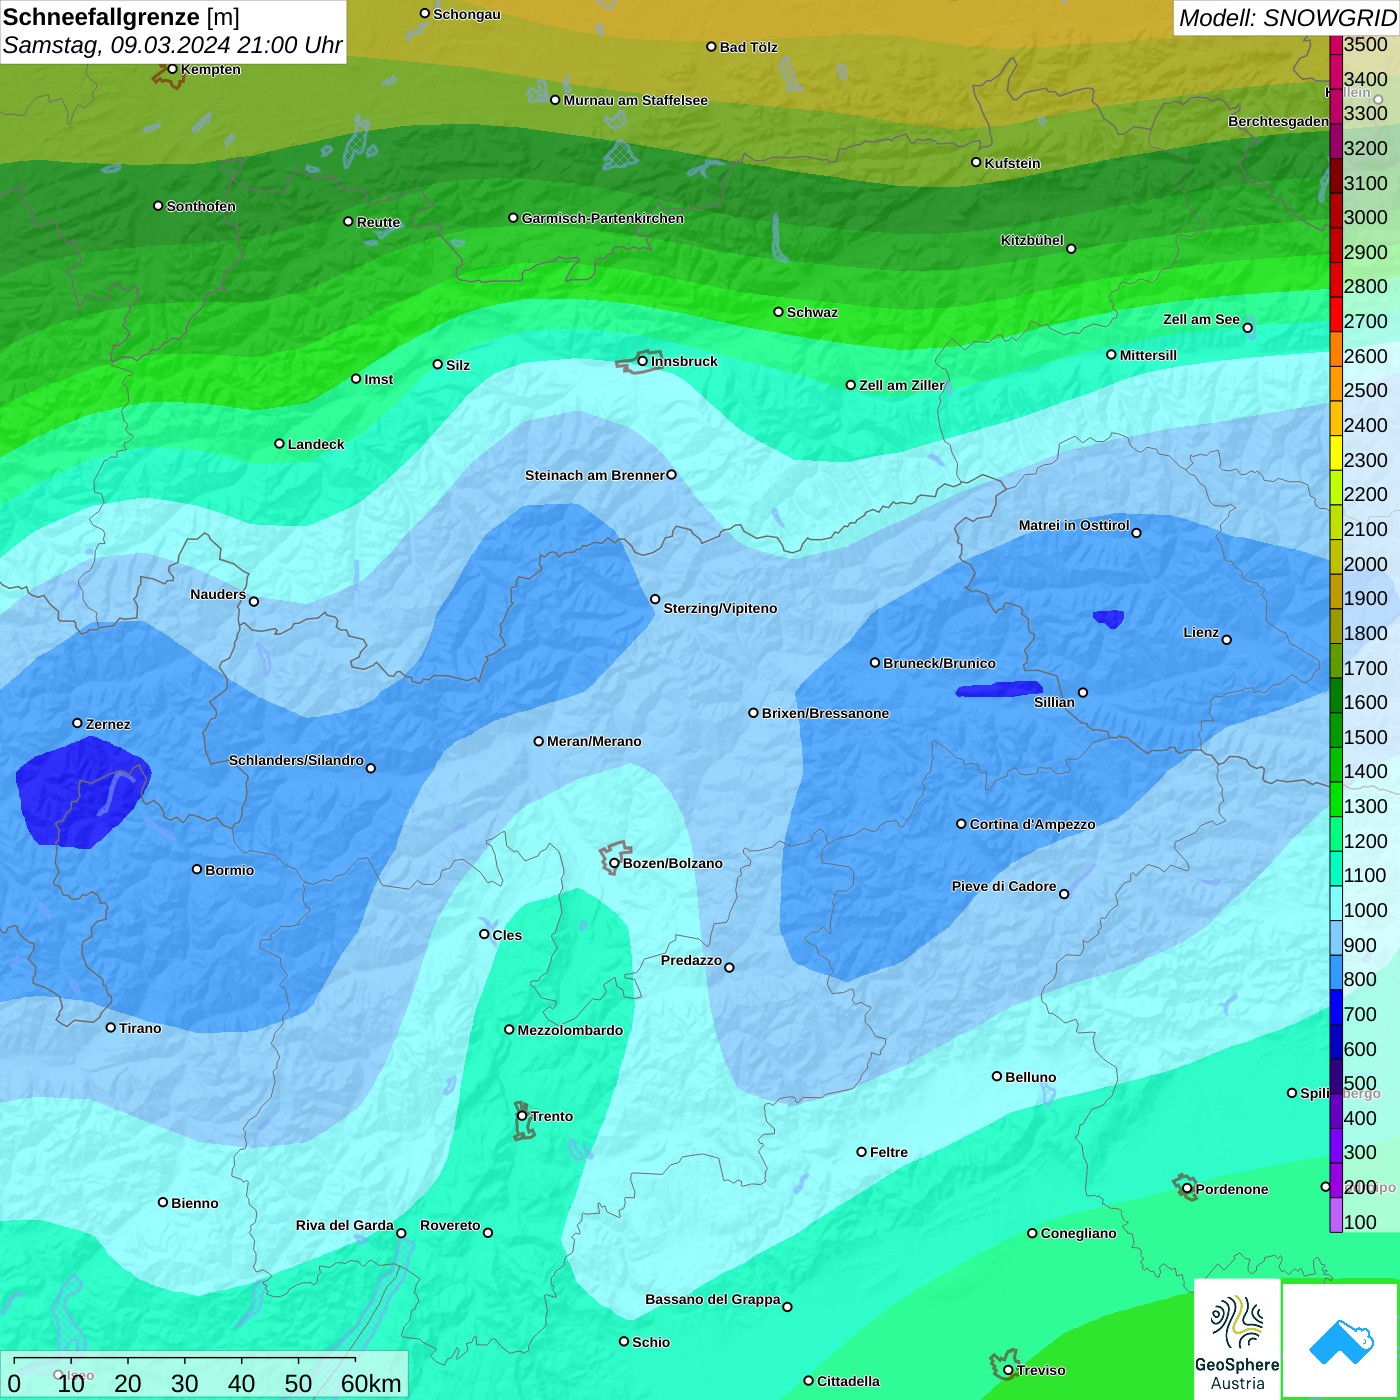Click the 1500 m green legend swatch
This screenshot has height=1400, width=1400.
[1336, 730]
